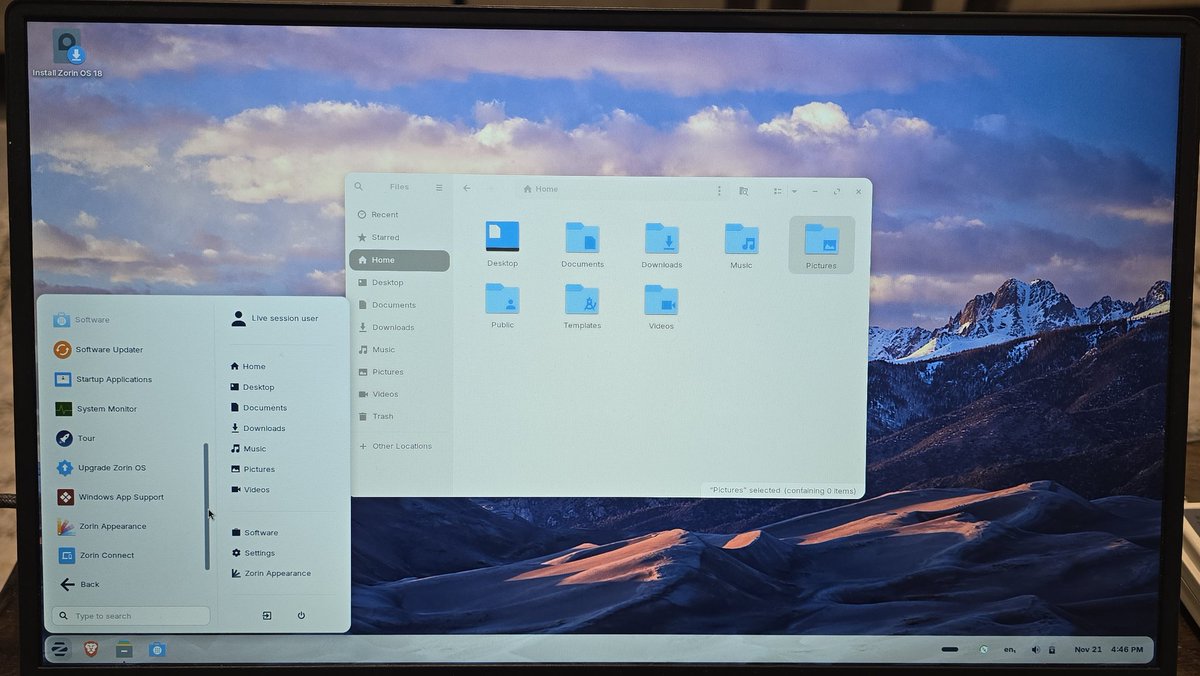This screenshot has height=676, width=1200.
Task: Click the search icon in the Files window
Action: click(359, 187)
